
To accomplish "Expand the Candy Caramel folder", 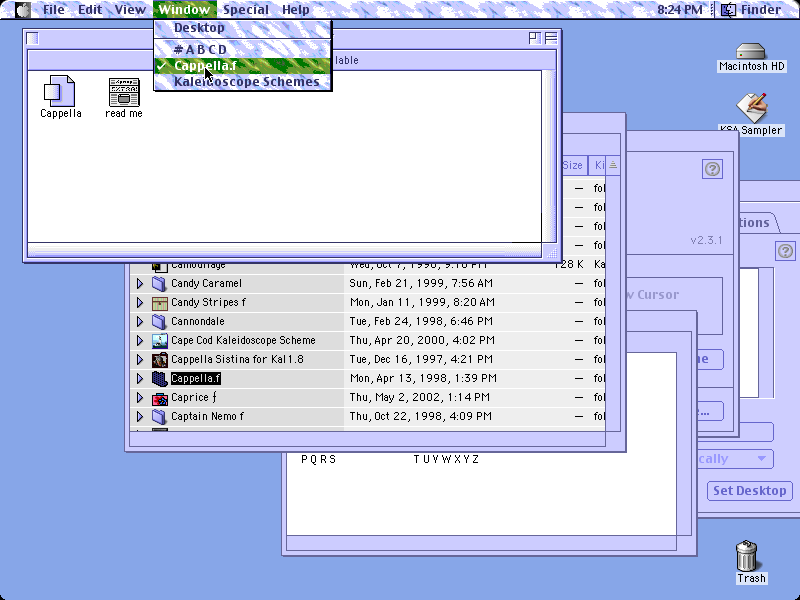I will [140, 283].
